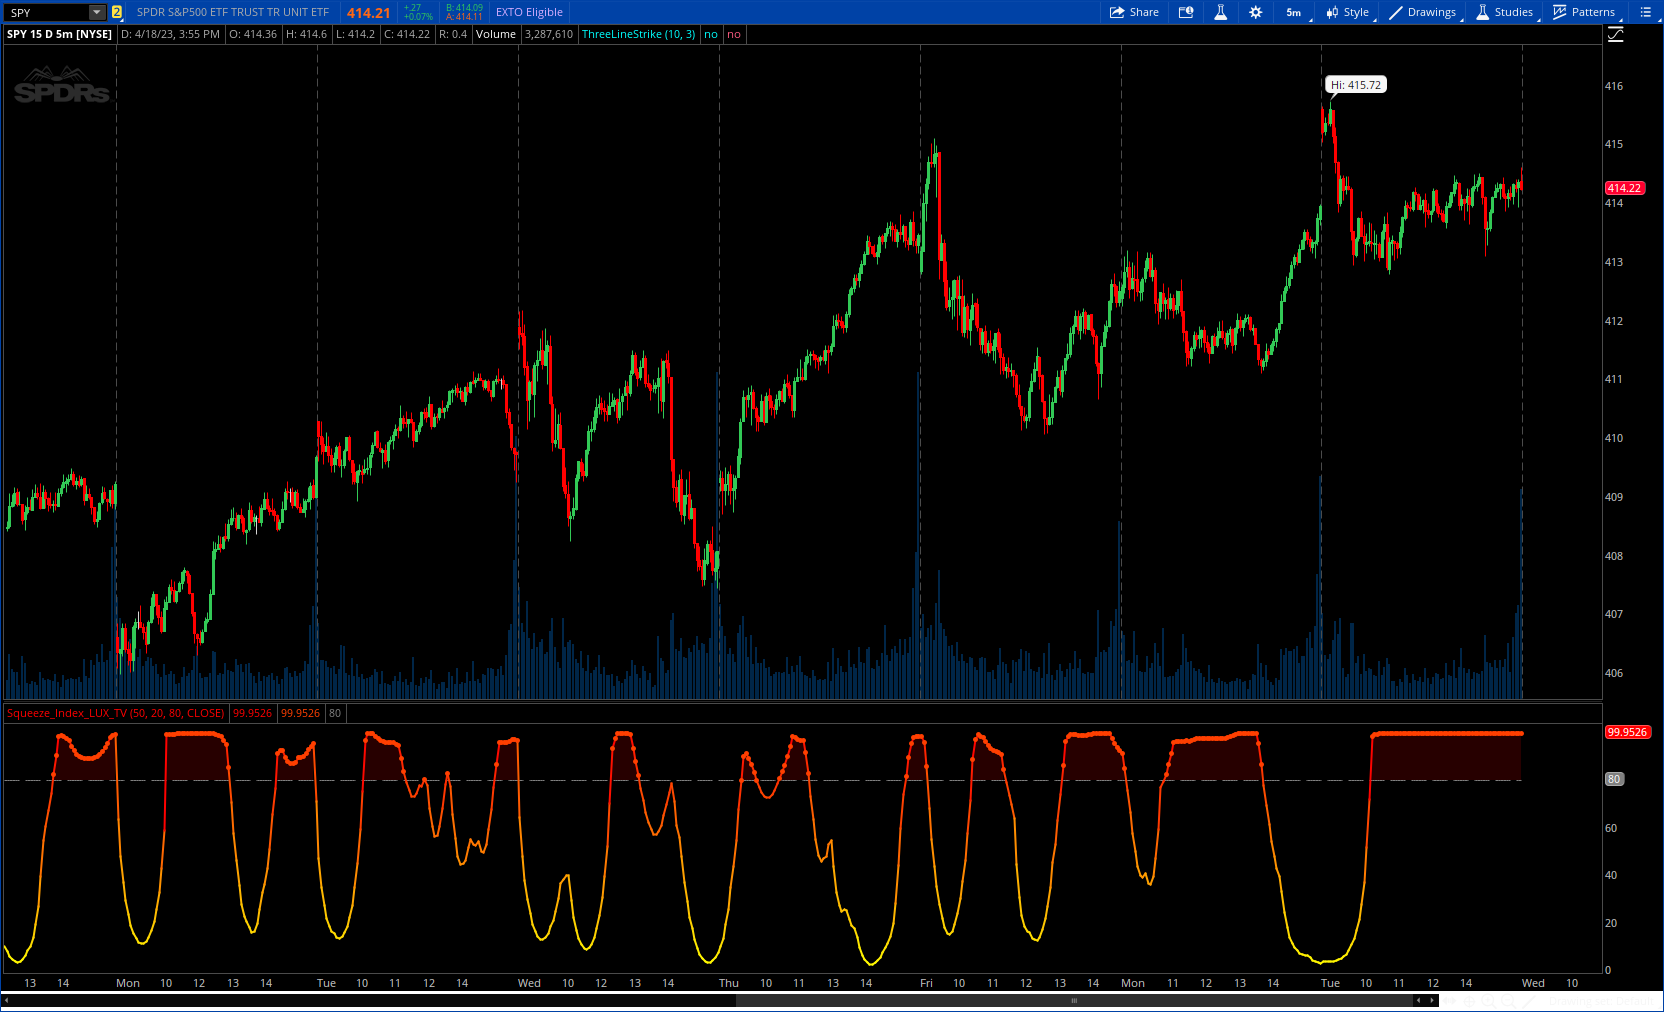Screen dimensions: 1664x1012
Task: Open the symbol selector dropdown arrow
Action: 97,12
